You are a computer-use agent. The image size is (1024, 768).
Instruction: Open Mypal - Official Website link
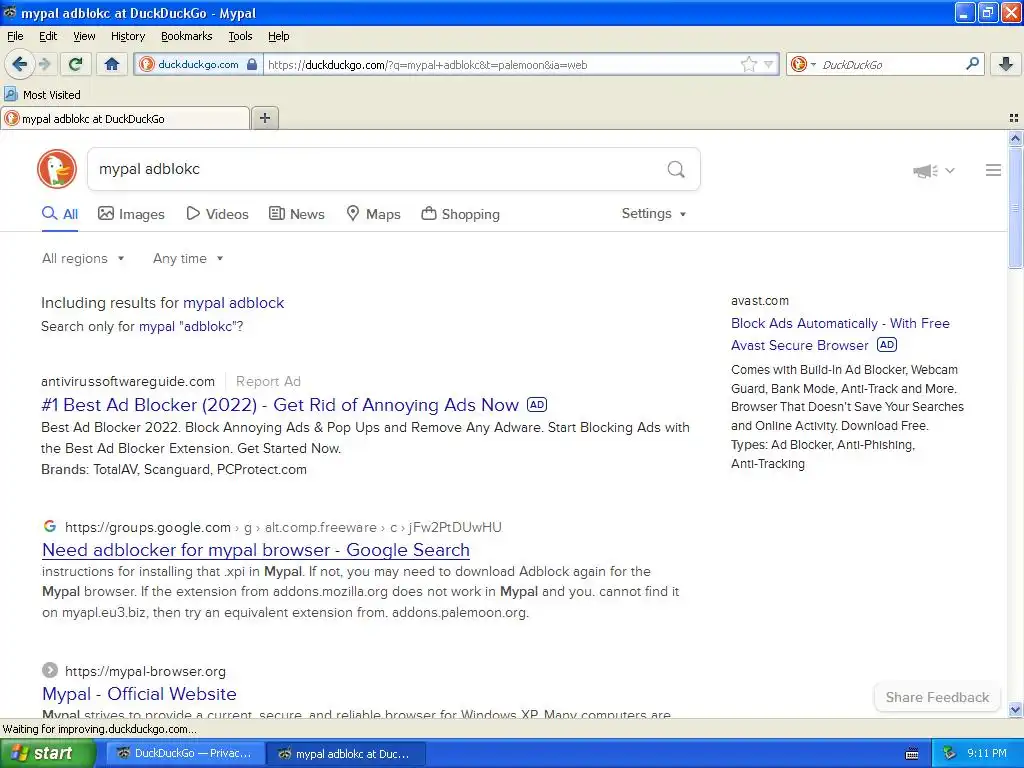(x=139, y=694)
